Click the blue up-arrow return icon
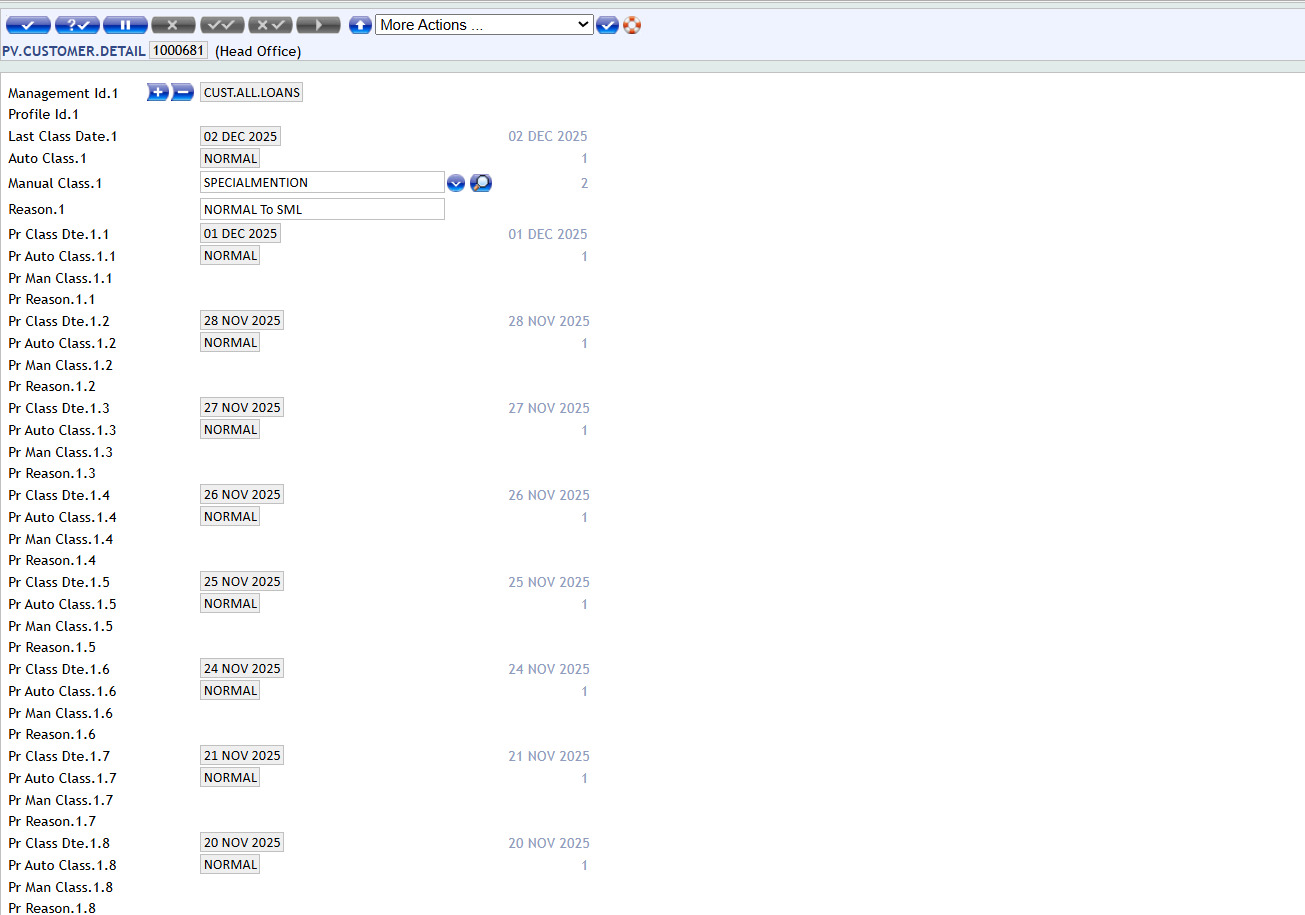The width and height of the screenshot is (1305, 915). click(360, 25)
